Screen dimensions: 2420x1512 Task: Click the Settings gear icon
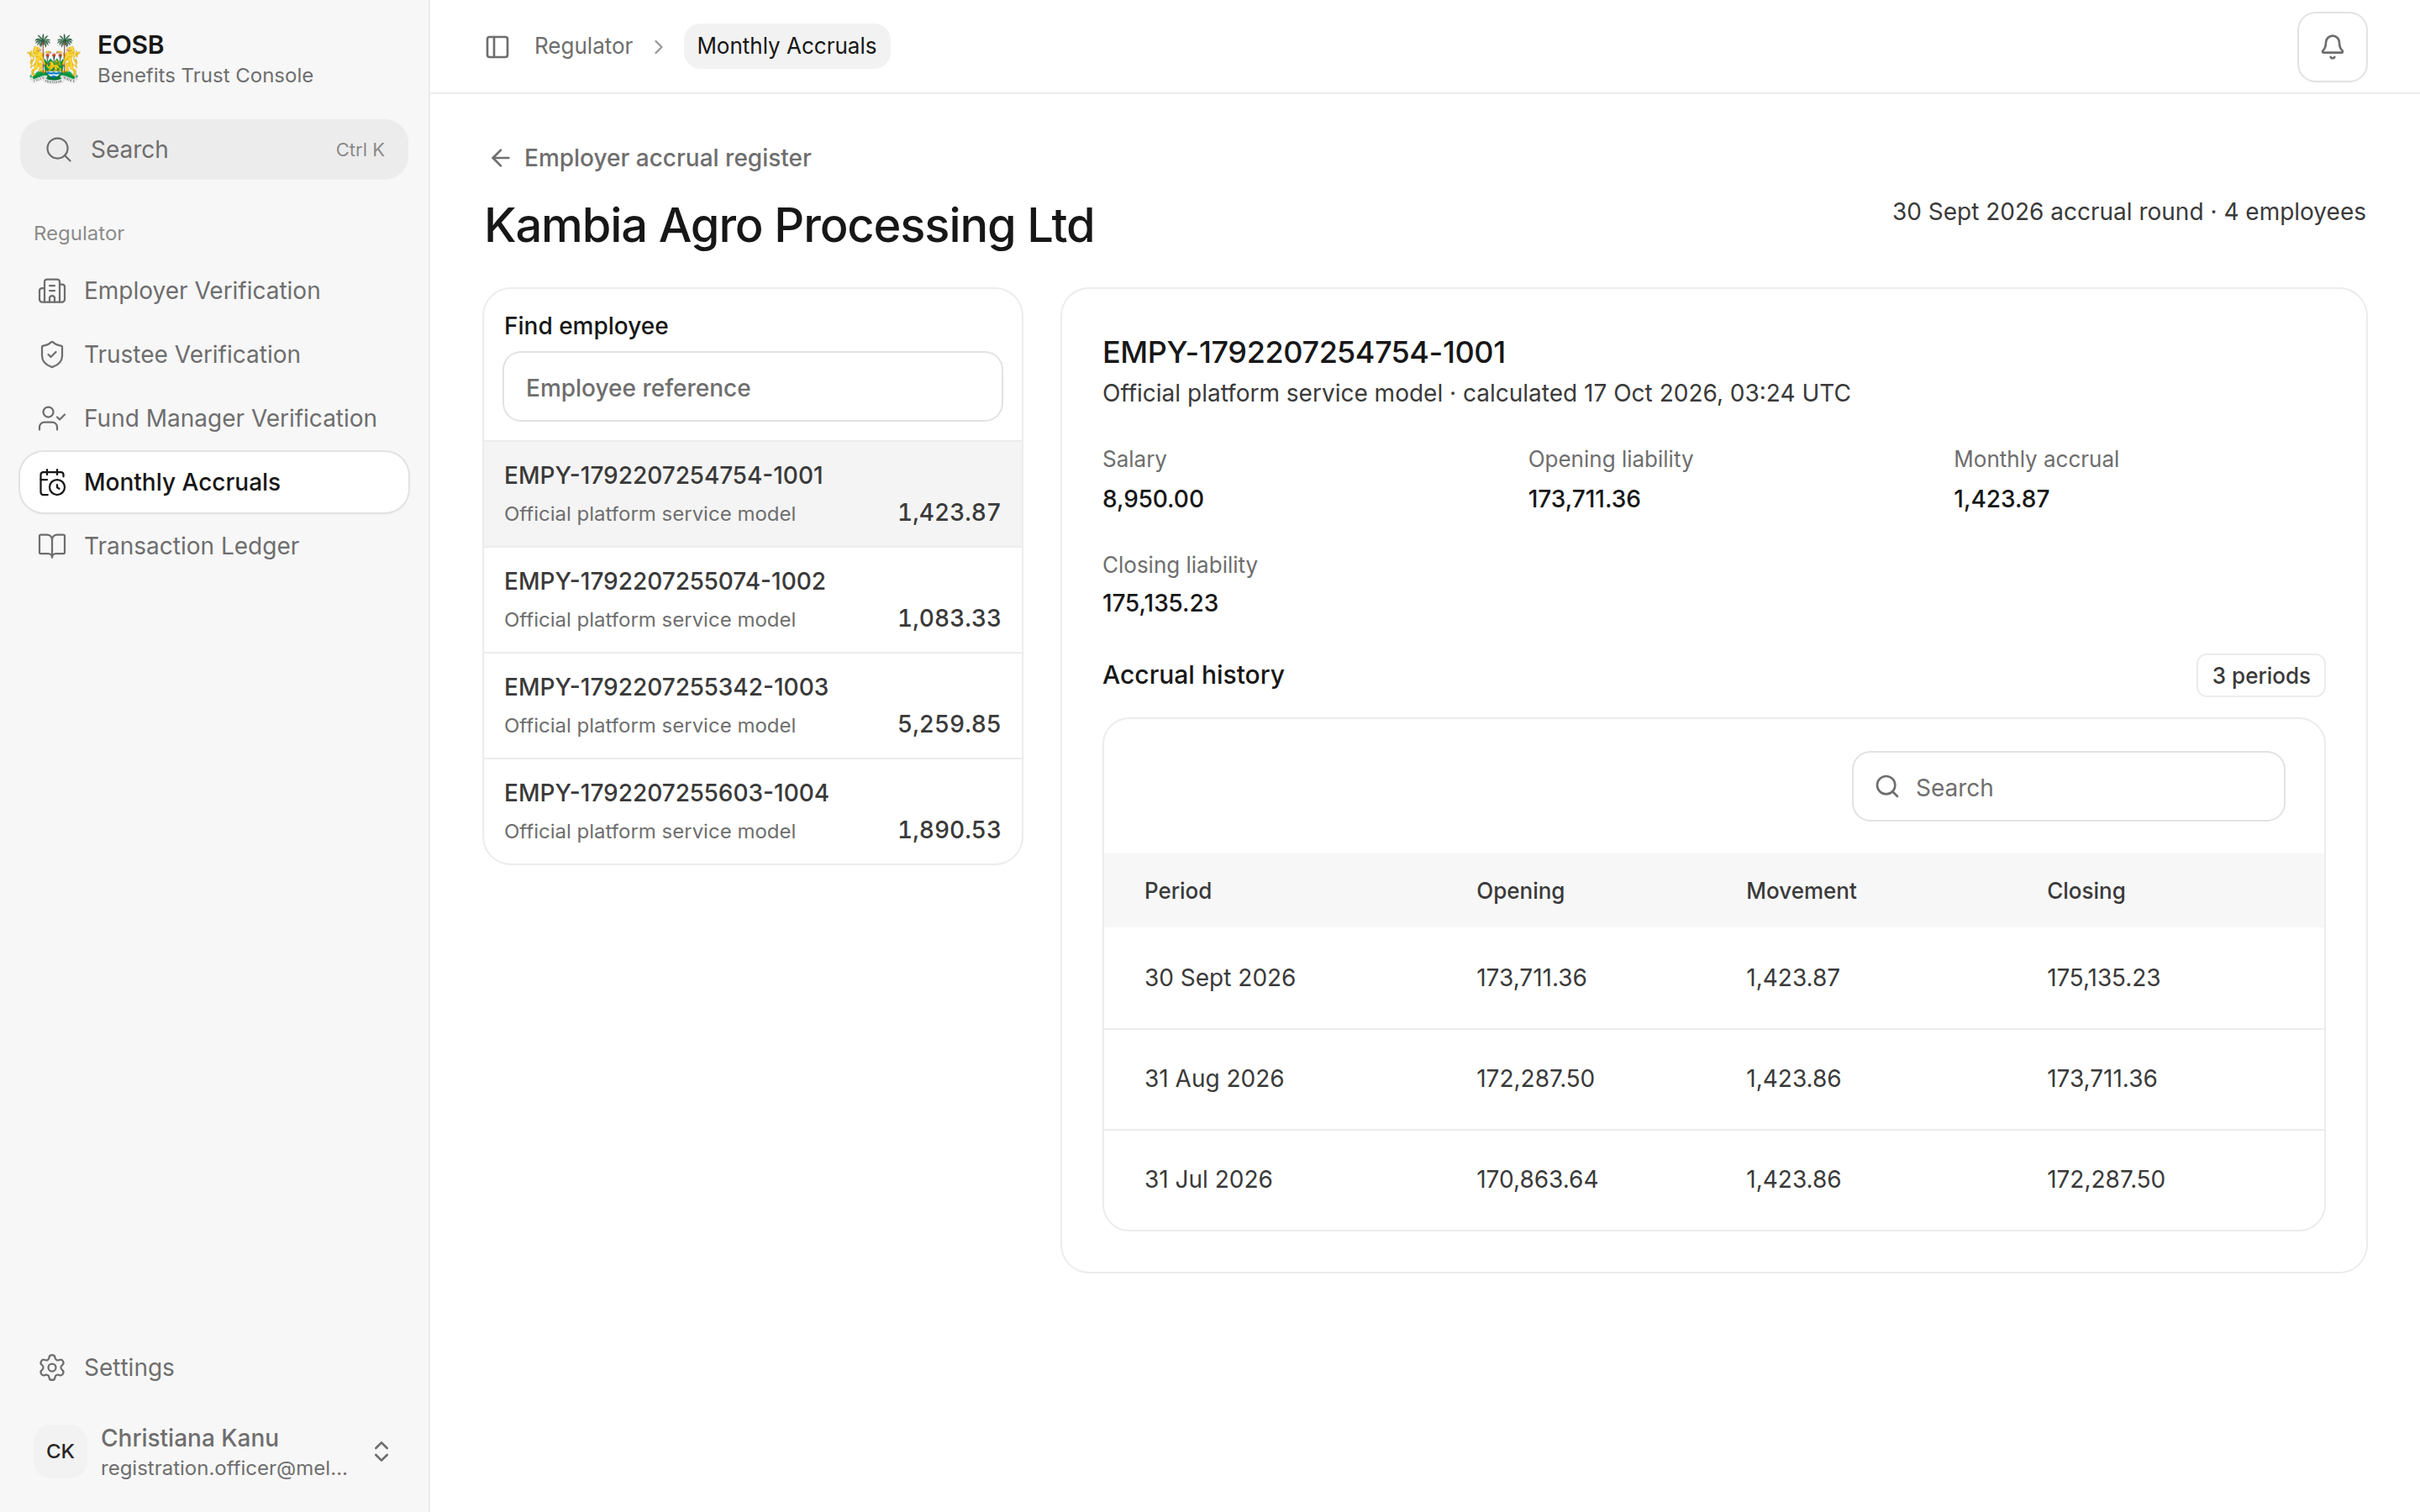52,1367
